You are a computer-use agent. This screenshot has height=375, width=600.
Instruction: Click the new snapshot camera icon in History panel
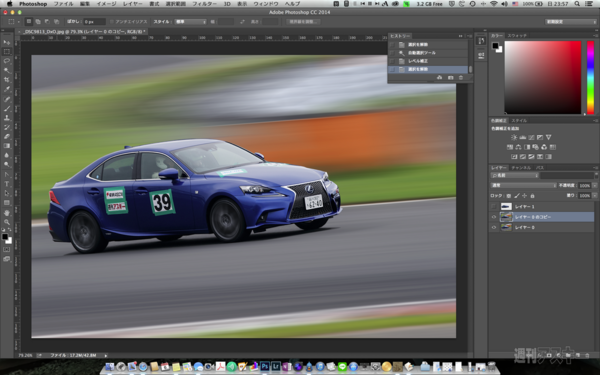[x=450, y=78]
